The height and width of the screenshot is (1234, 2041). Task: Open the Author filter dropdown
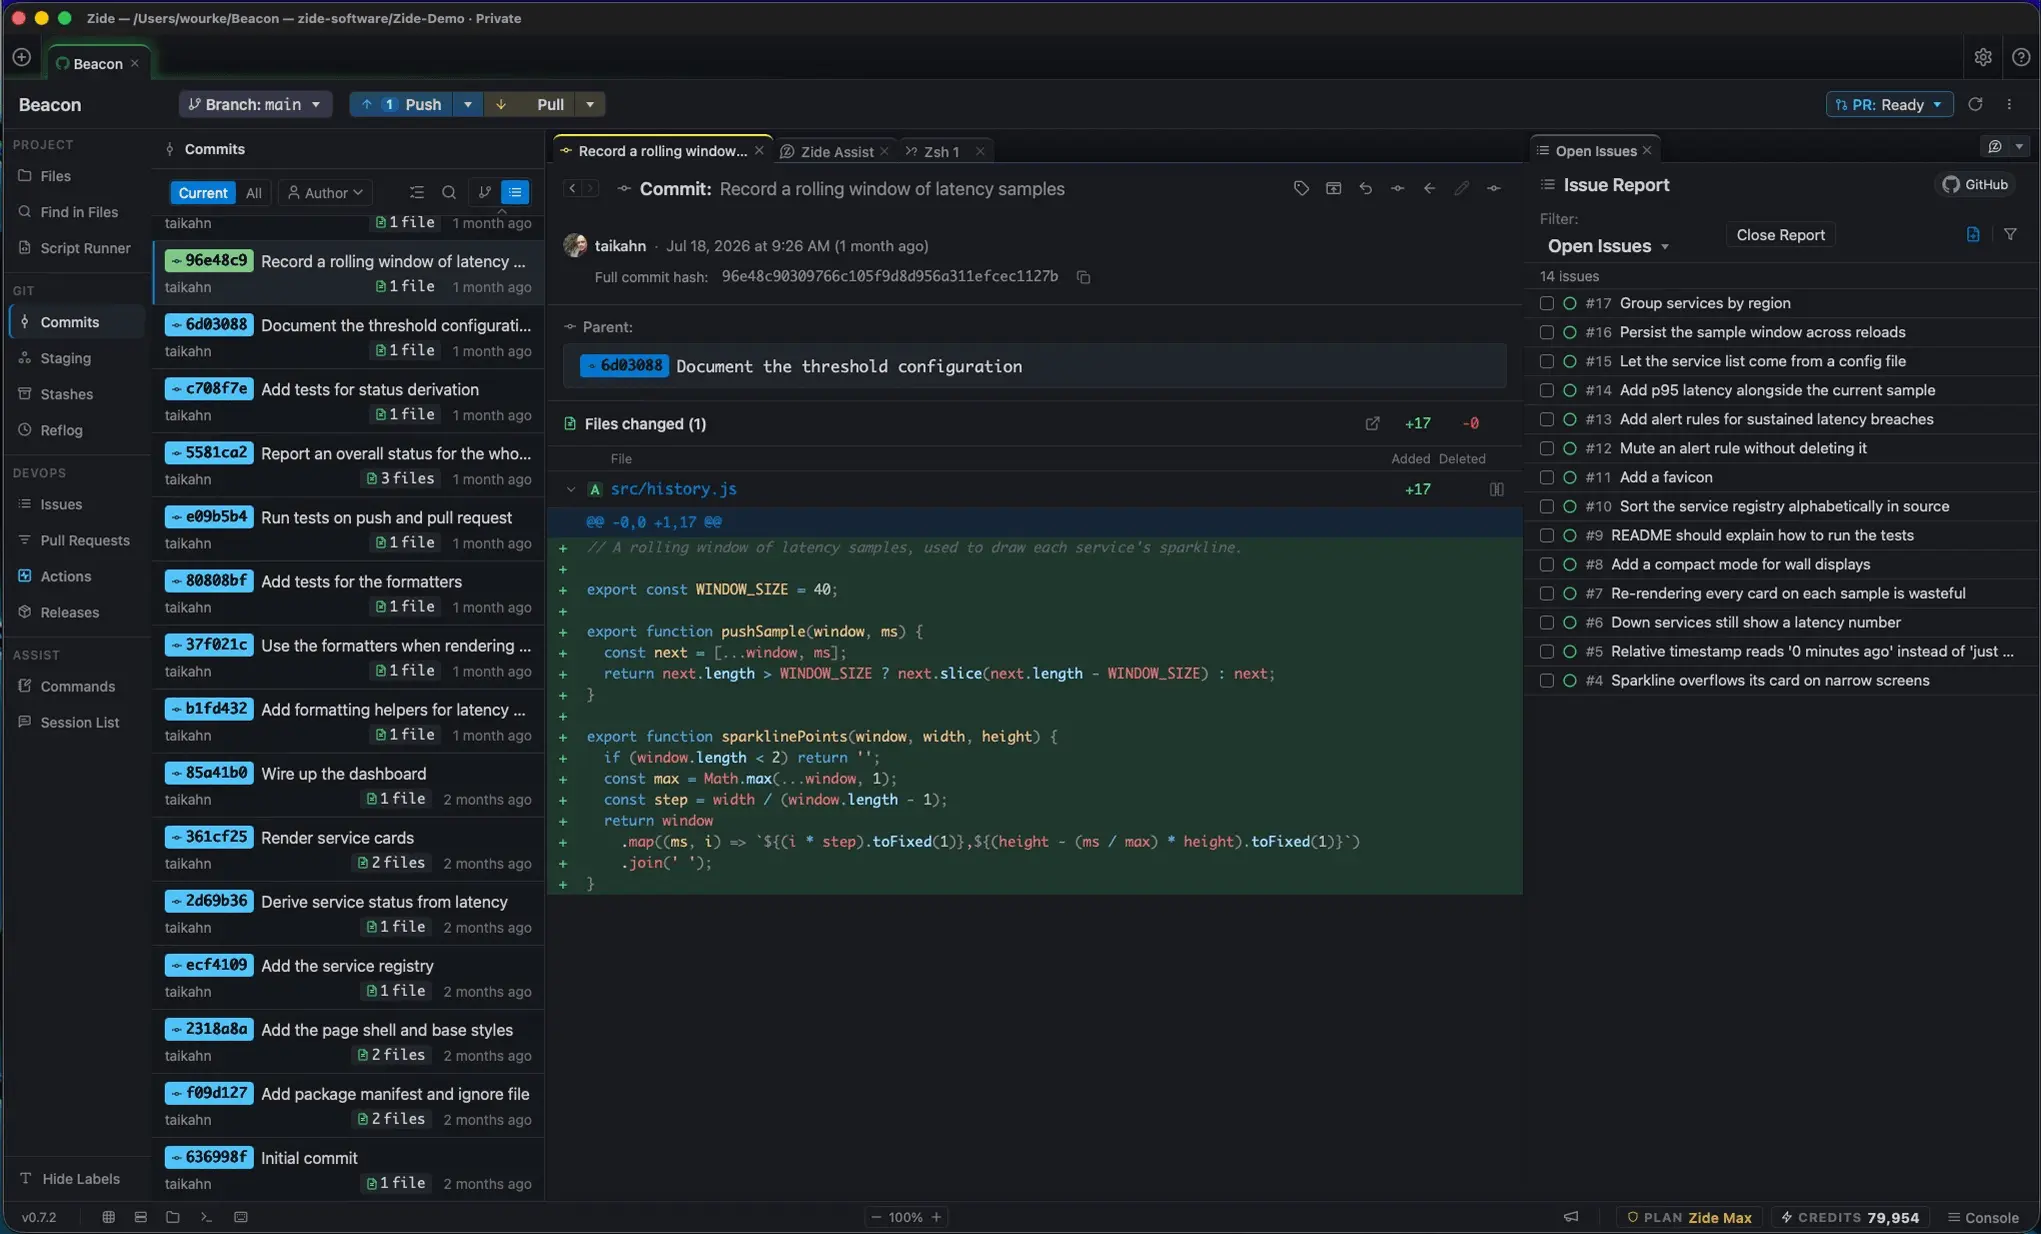click(x=325, y=193)
